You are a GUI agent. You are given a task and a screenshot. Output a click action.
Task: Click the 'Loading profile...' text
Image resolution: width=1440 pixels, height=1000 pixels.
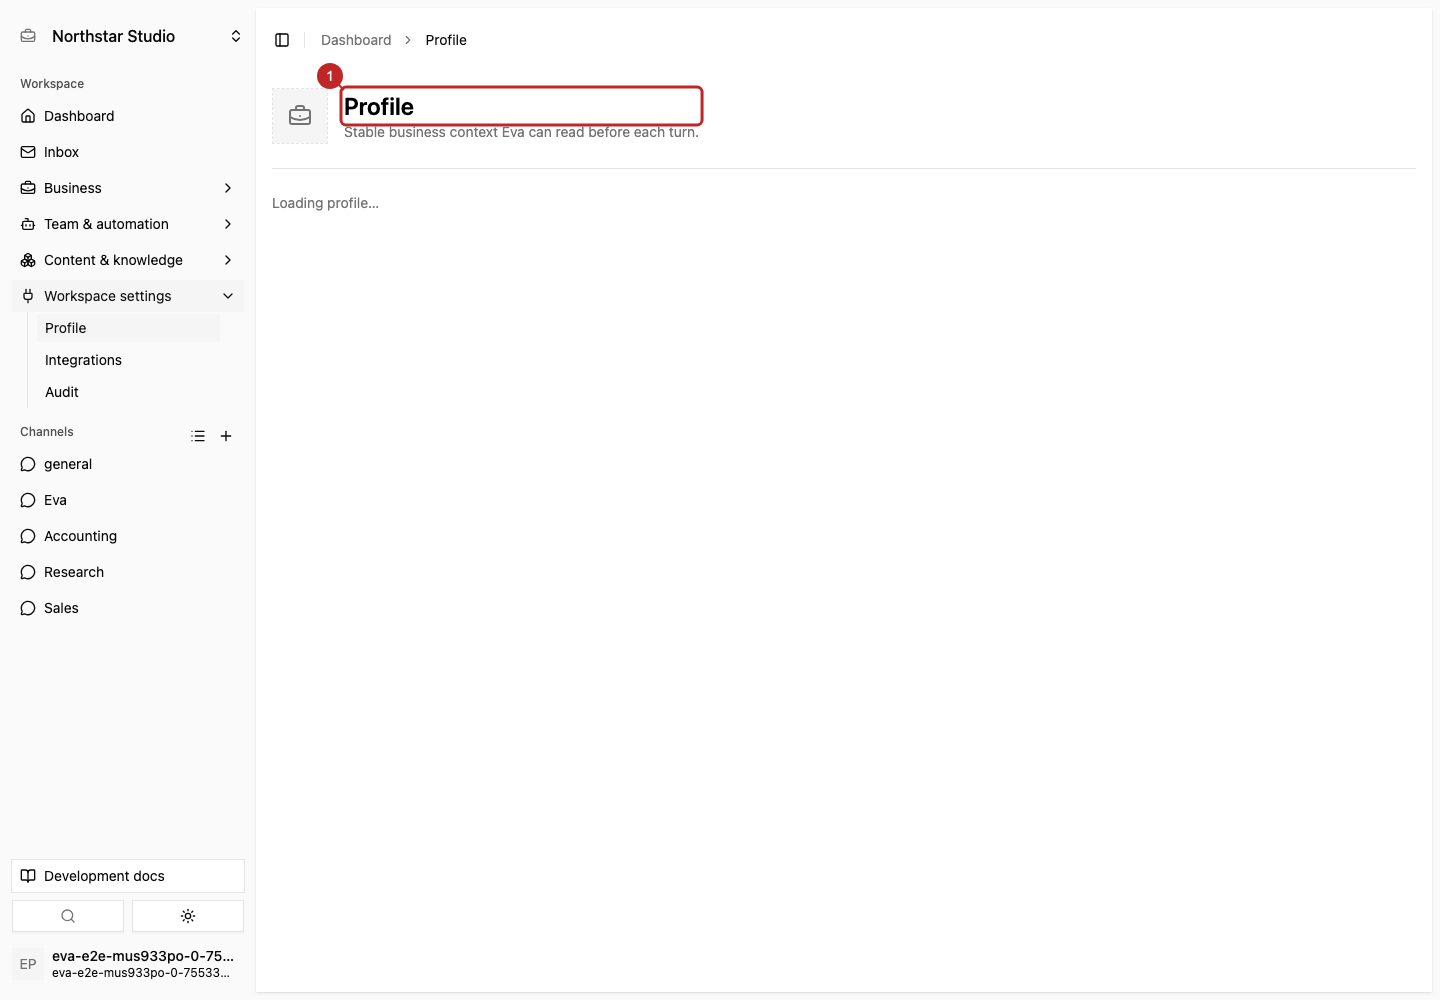pyautogui.click(x=325, y=203)
